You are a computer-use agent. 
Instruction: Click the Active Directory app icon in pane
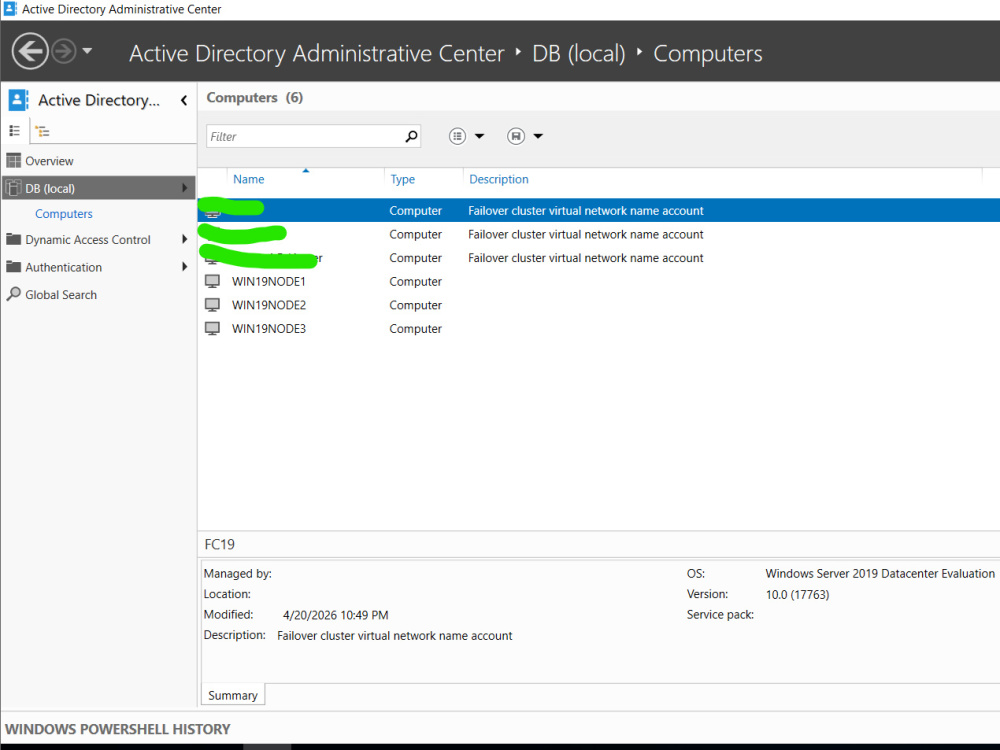click(x=18, y=100)
